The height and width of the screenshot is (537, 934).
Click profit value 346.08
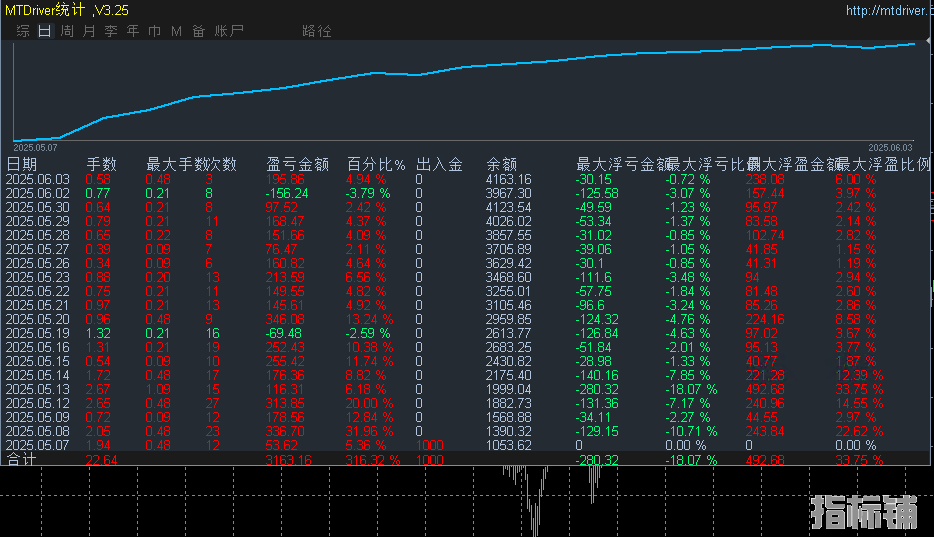coord(285,319)
